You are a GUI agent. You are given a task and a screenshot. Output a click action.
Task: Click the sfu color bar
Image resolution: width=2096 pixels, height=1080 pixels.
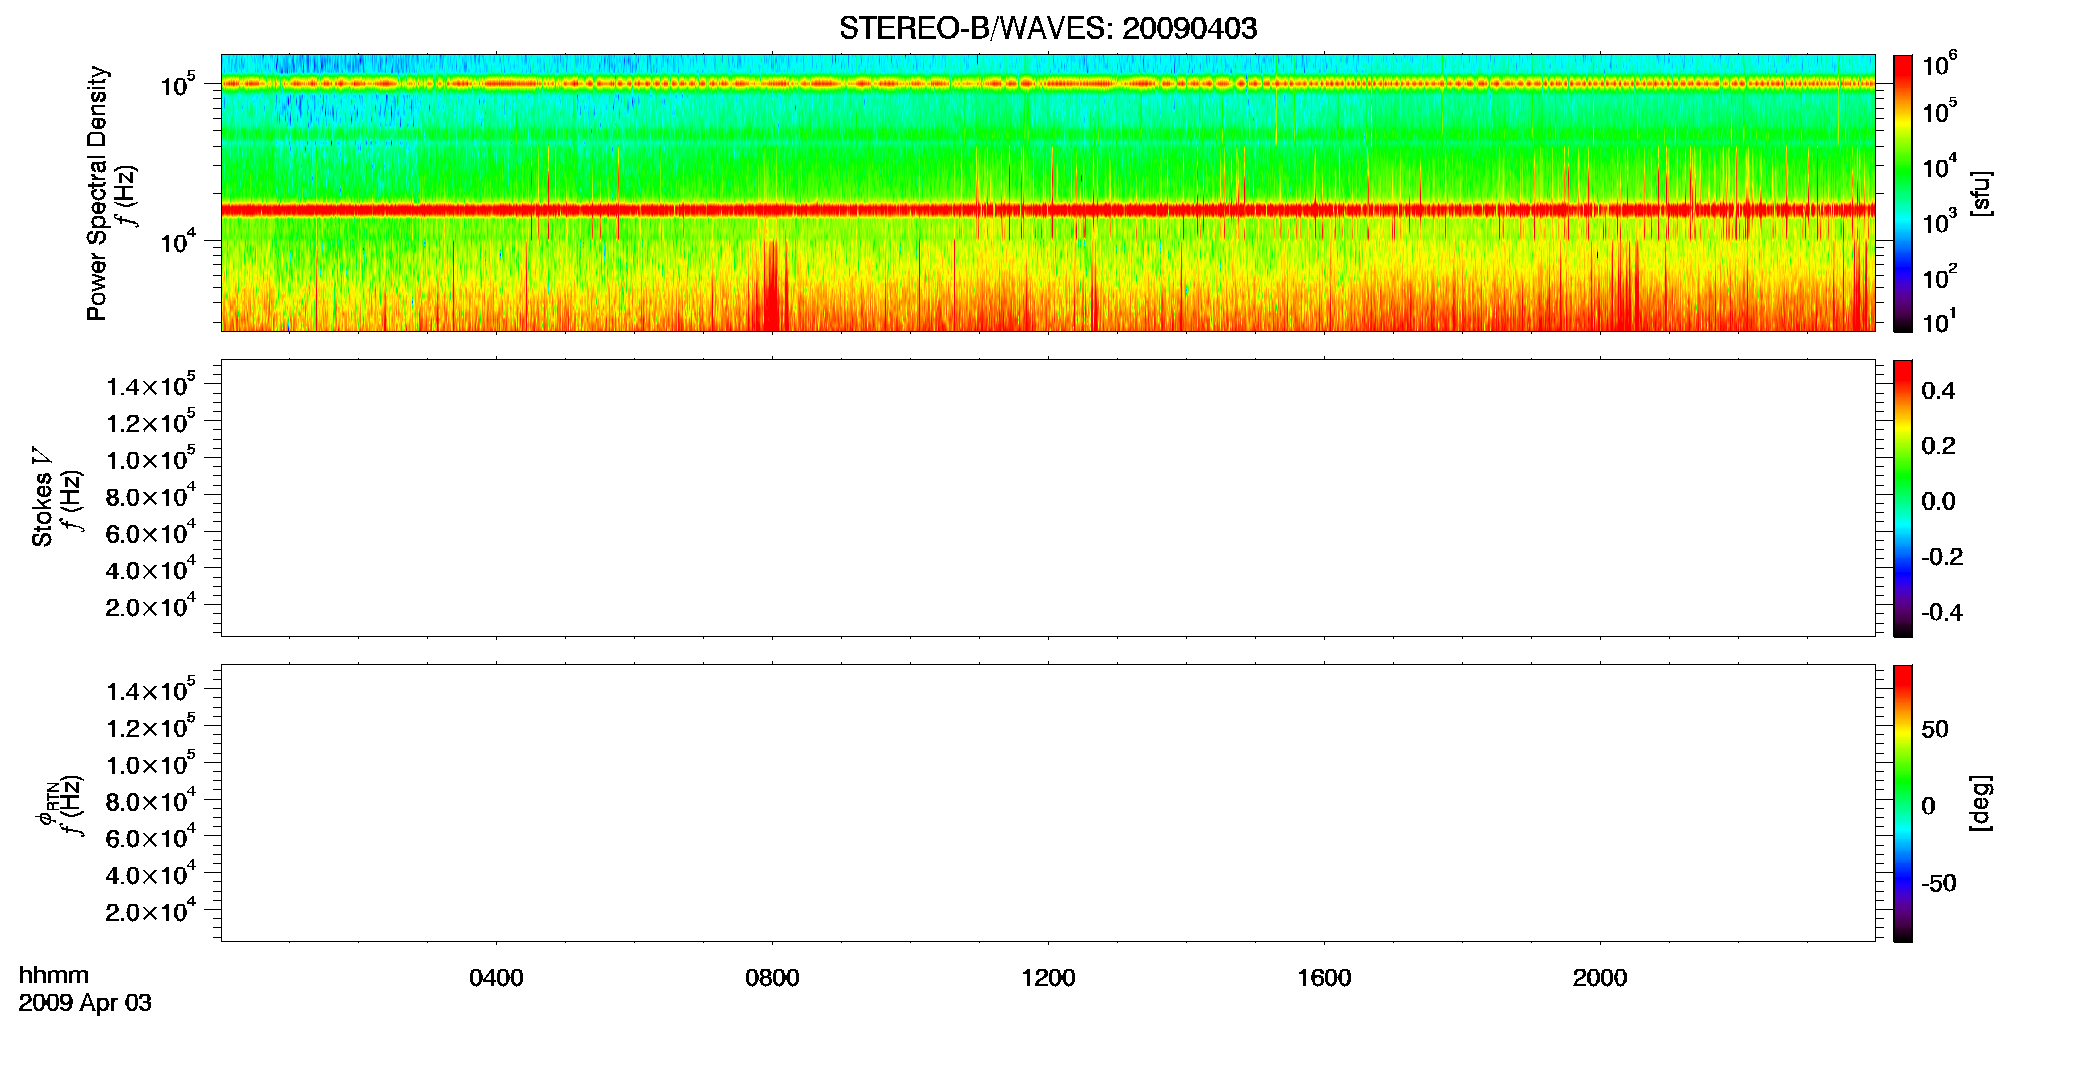[1903, 193]
